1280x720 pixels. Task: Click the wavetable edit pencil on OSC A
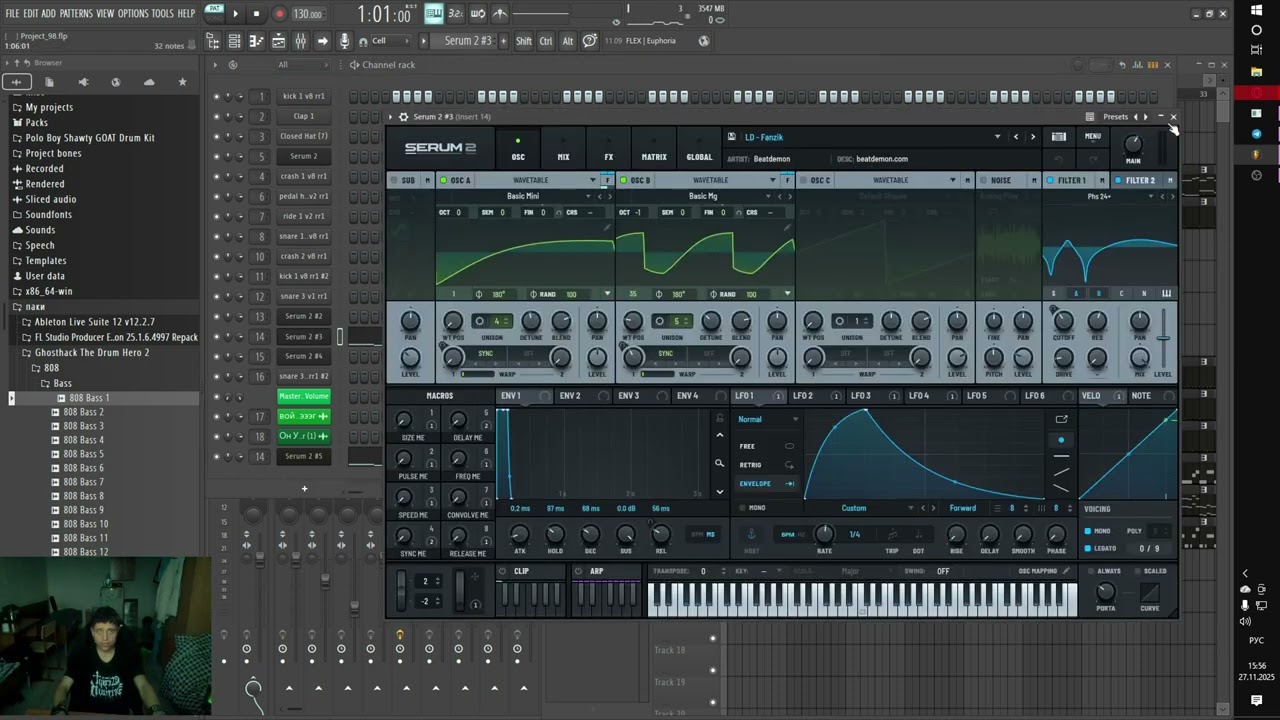click(606, 228)
